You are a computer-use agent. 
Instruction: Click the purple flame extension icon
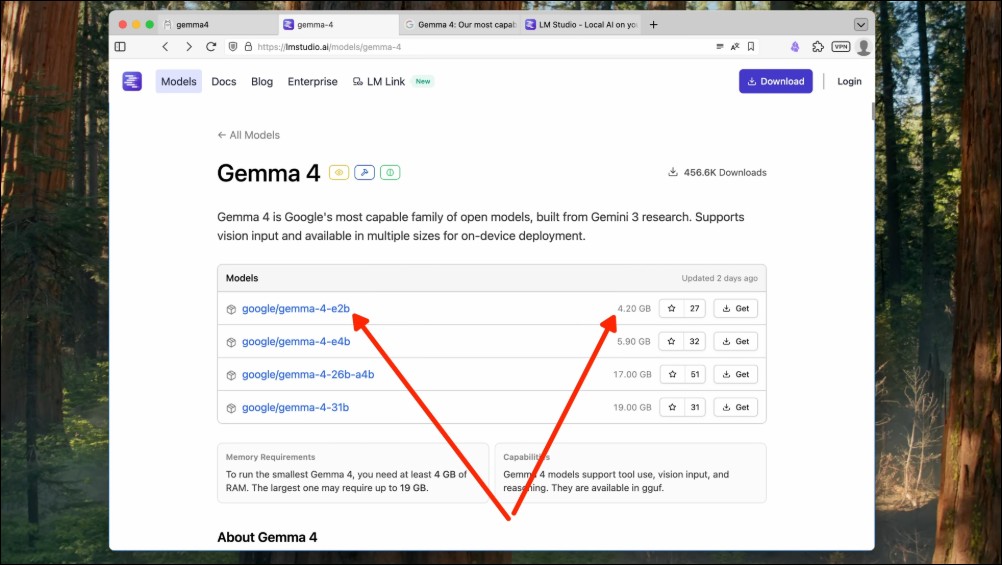coord(795,47)
